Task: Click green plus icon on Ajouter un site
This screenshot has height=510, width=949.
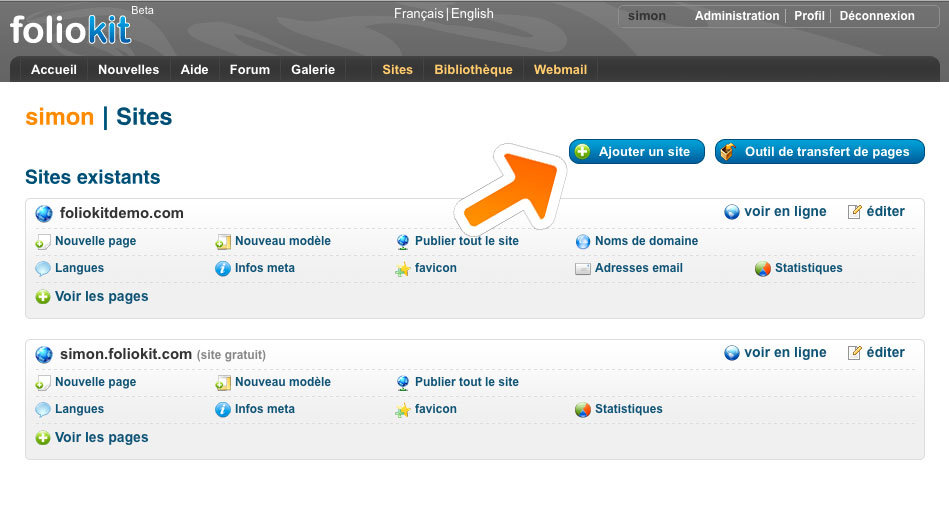Action: point(582,151)
